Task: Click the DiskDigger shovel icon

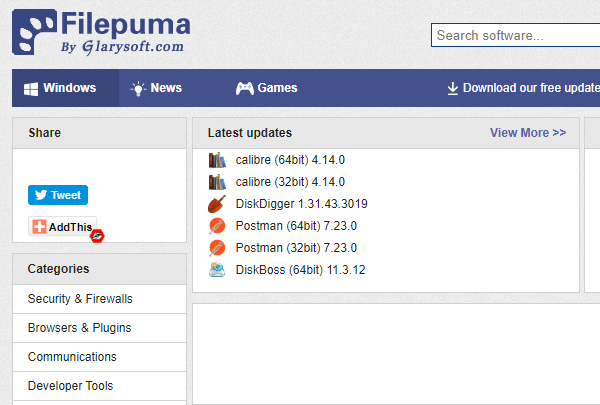Action: click(217, 204)
